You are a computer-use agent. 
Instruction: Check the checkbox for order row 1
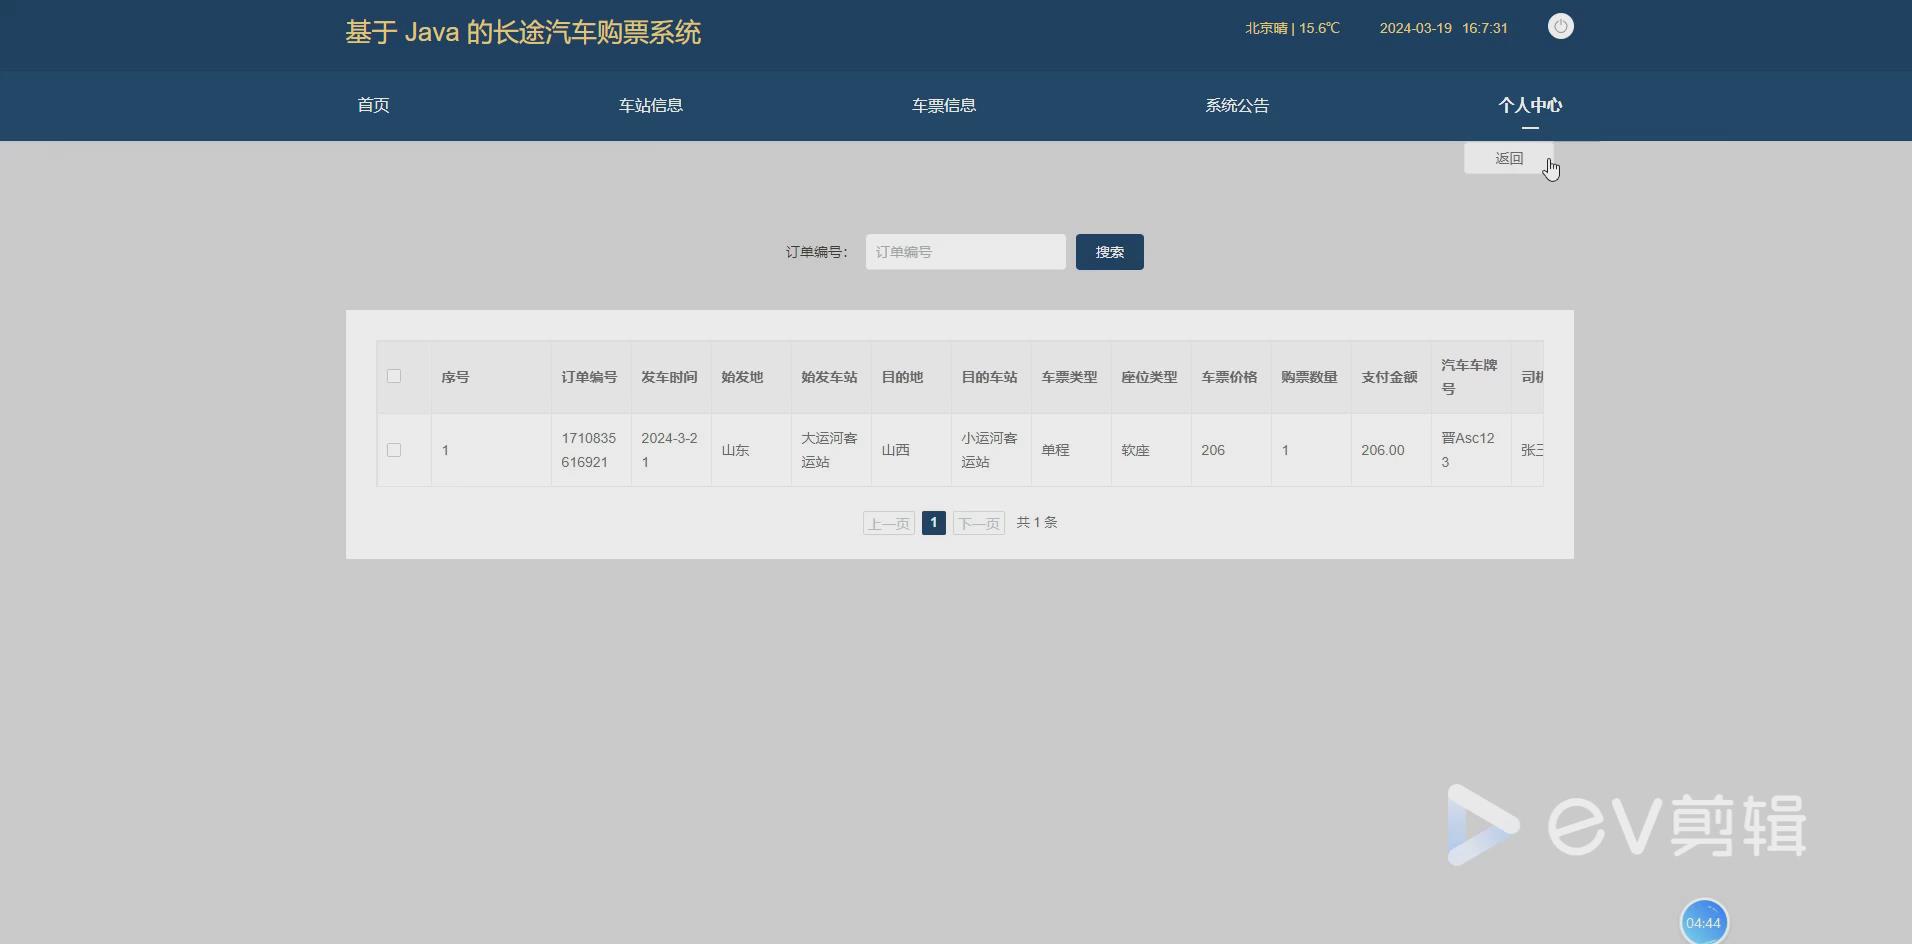(x=395, y=449)
